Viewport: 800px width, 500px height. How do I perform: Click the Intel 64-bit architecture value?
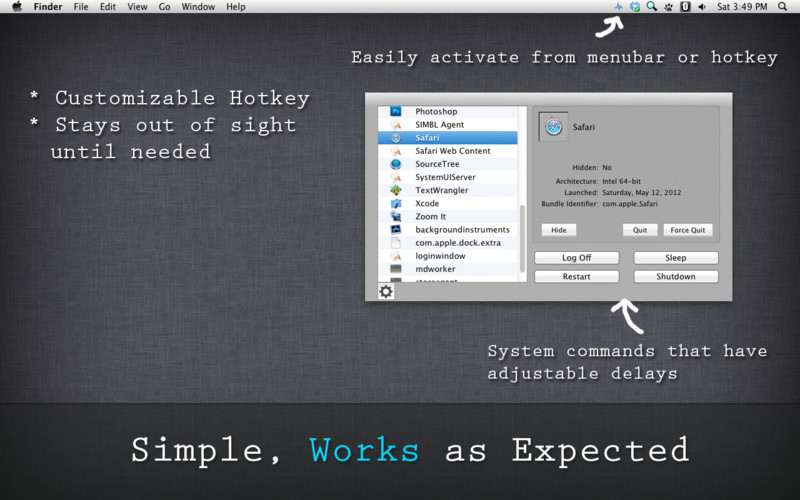(x=621, y=181)
